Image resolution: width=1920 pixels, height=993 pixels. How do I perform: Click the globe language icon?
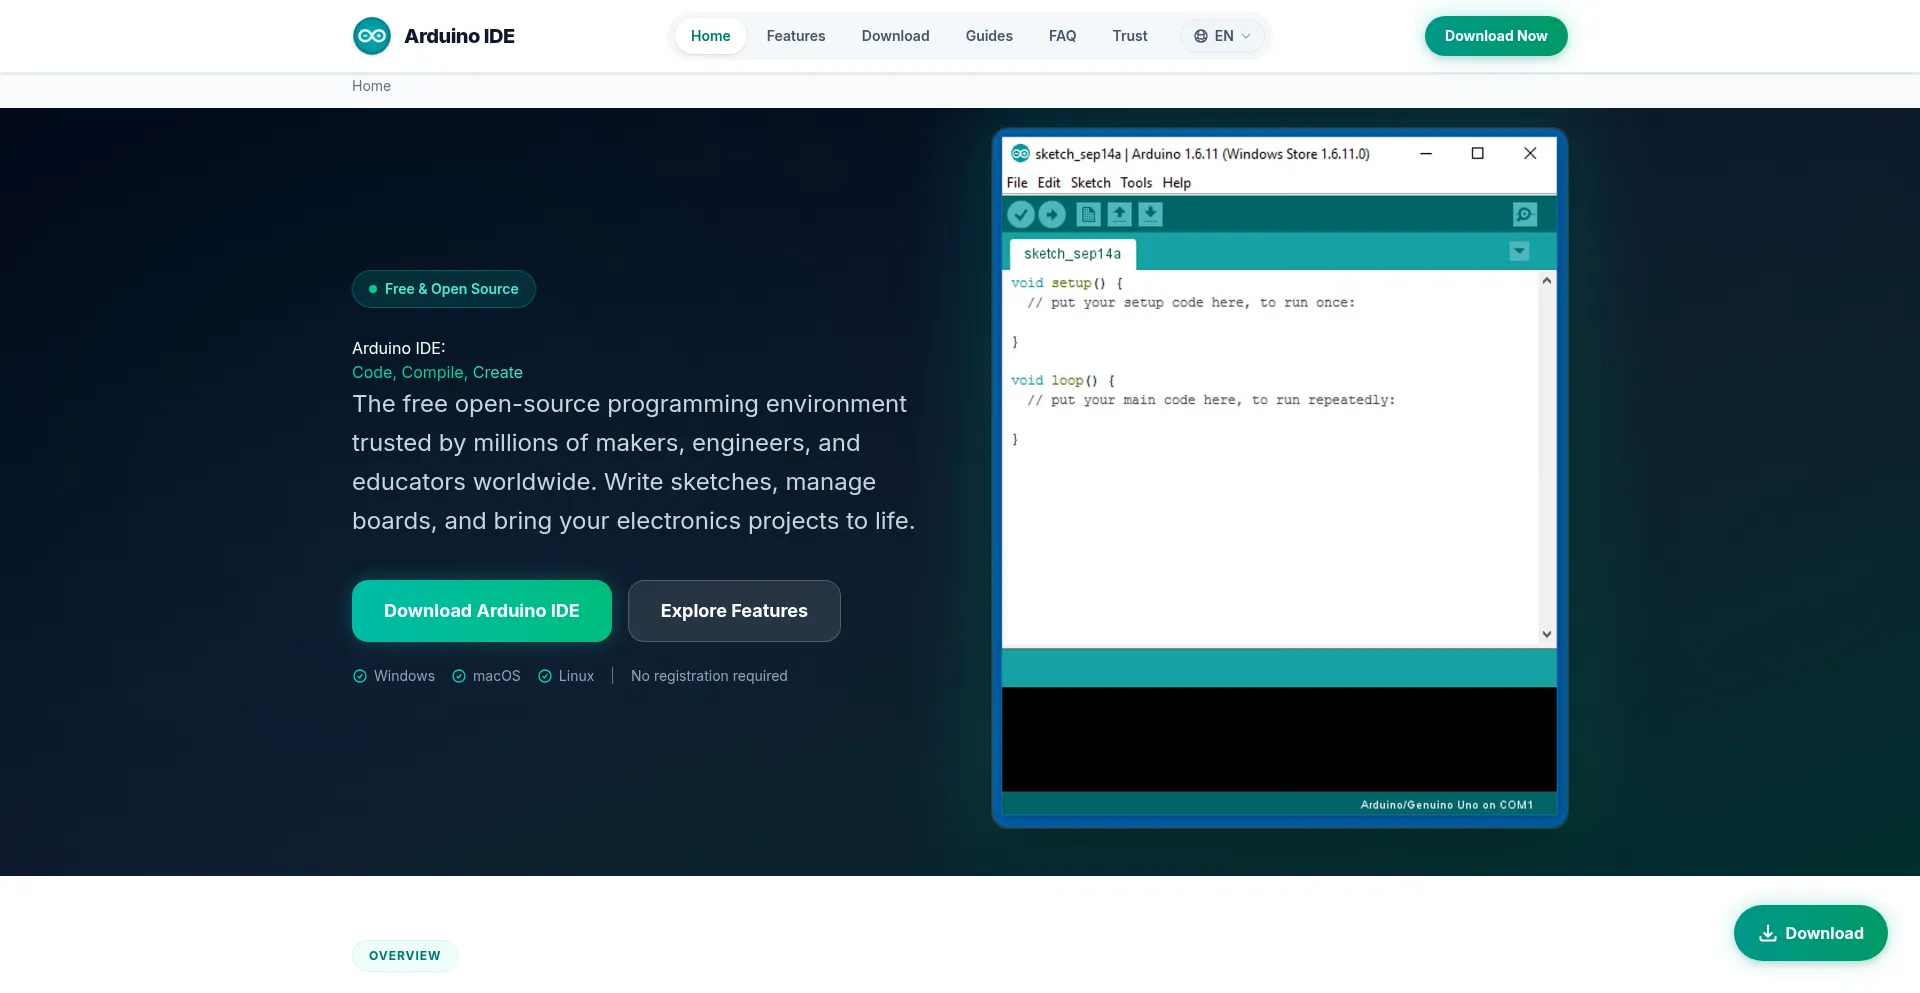(1201, 36)
